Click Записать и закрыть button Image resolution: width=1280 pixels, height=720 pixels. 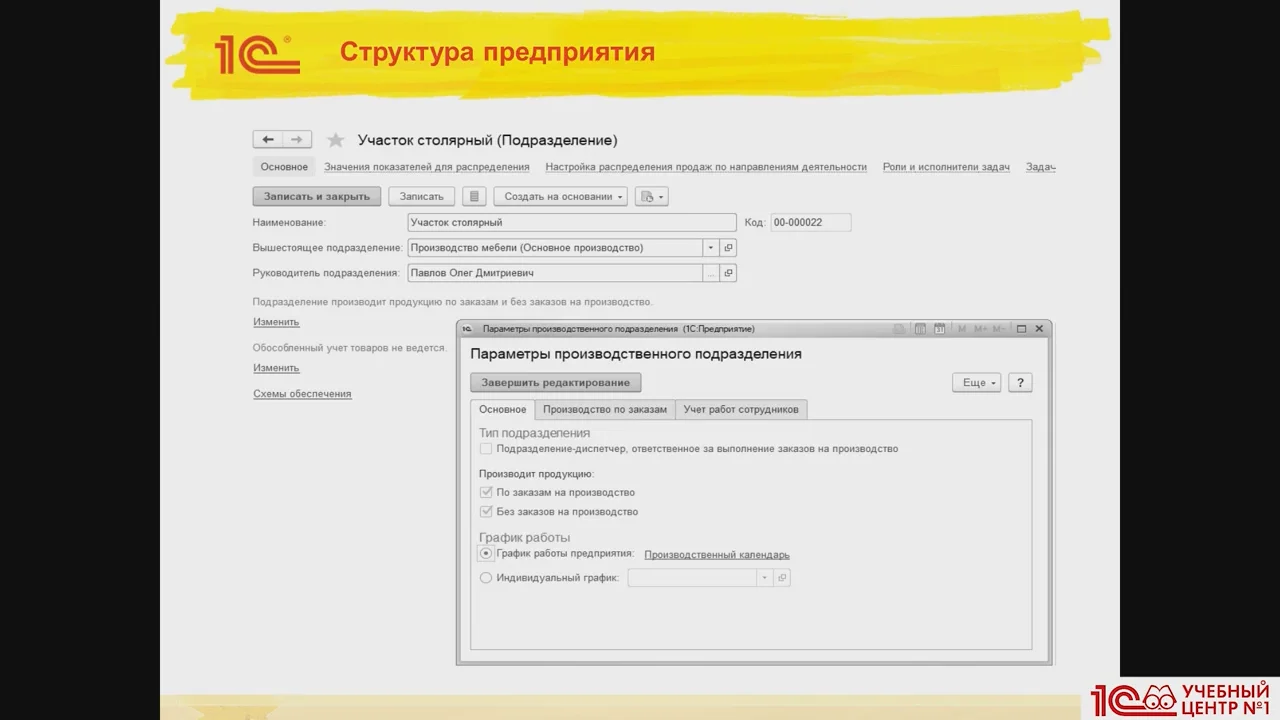[x=317, y=196]
